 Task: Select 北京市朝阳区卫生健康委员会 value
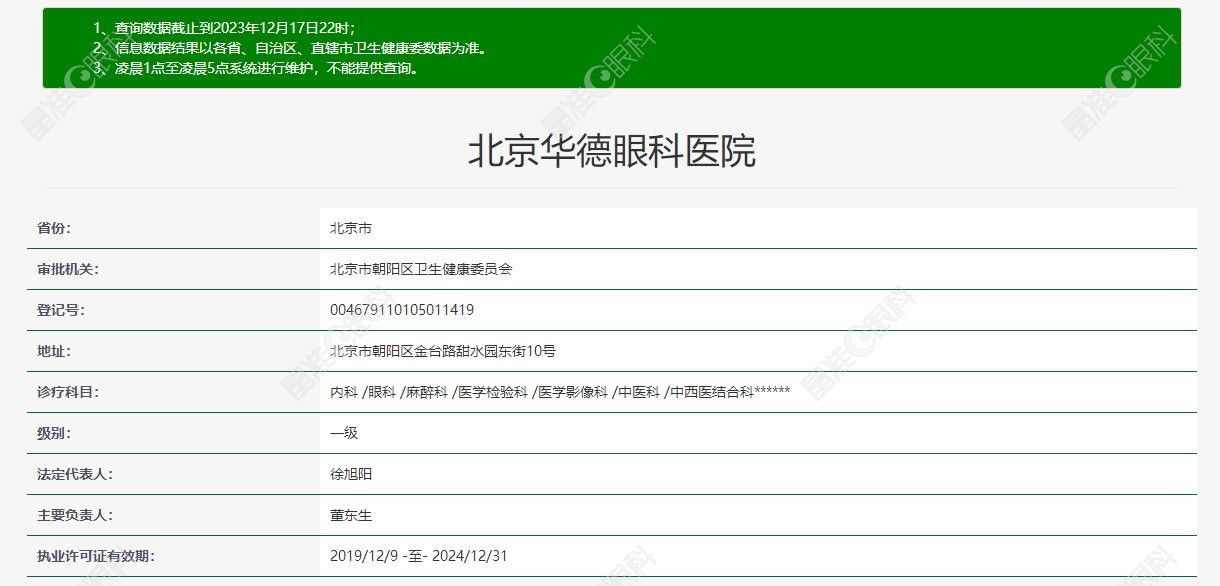point(421,269)
